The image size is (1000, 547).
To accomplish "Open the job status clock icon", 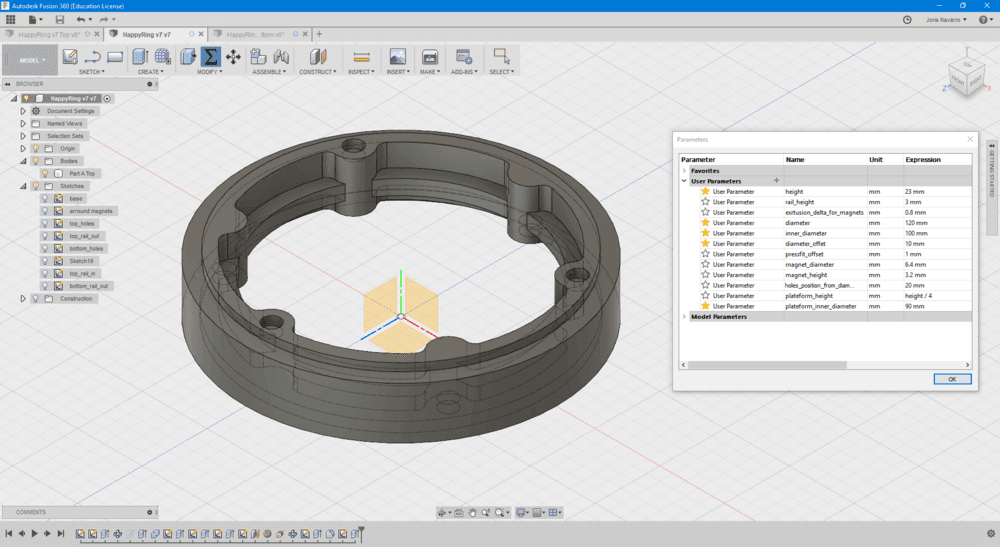I will (x=907, y=20).
